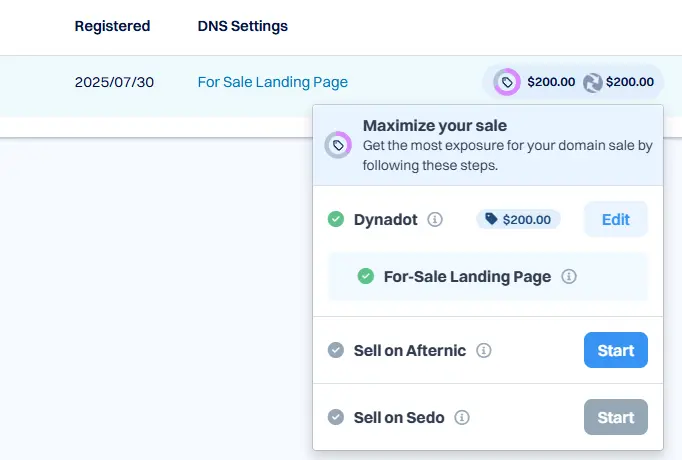Click the Sell on Afternic label
Viewport: 682px width, 460px height.
410,350
